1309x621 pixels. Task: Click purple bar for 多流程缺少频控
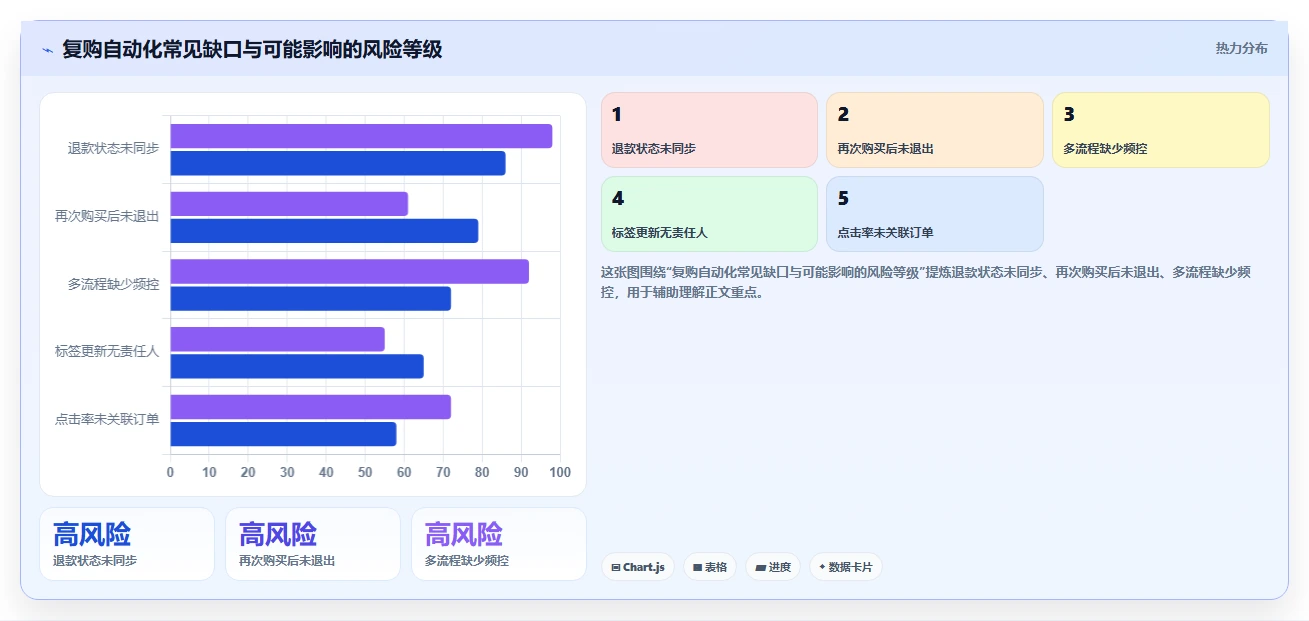point(350,271)
